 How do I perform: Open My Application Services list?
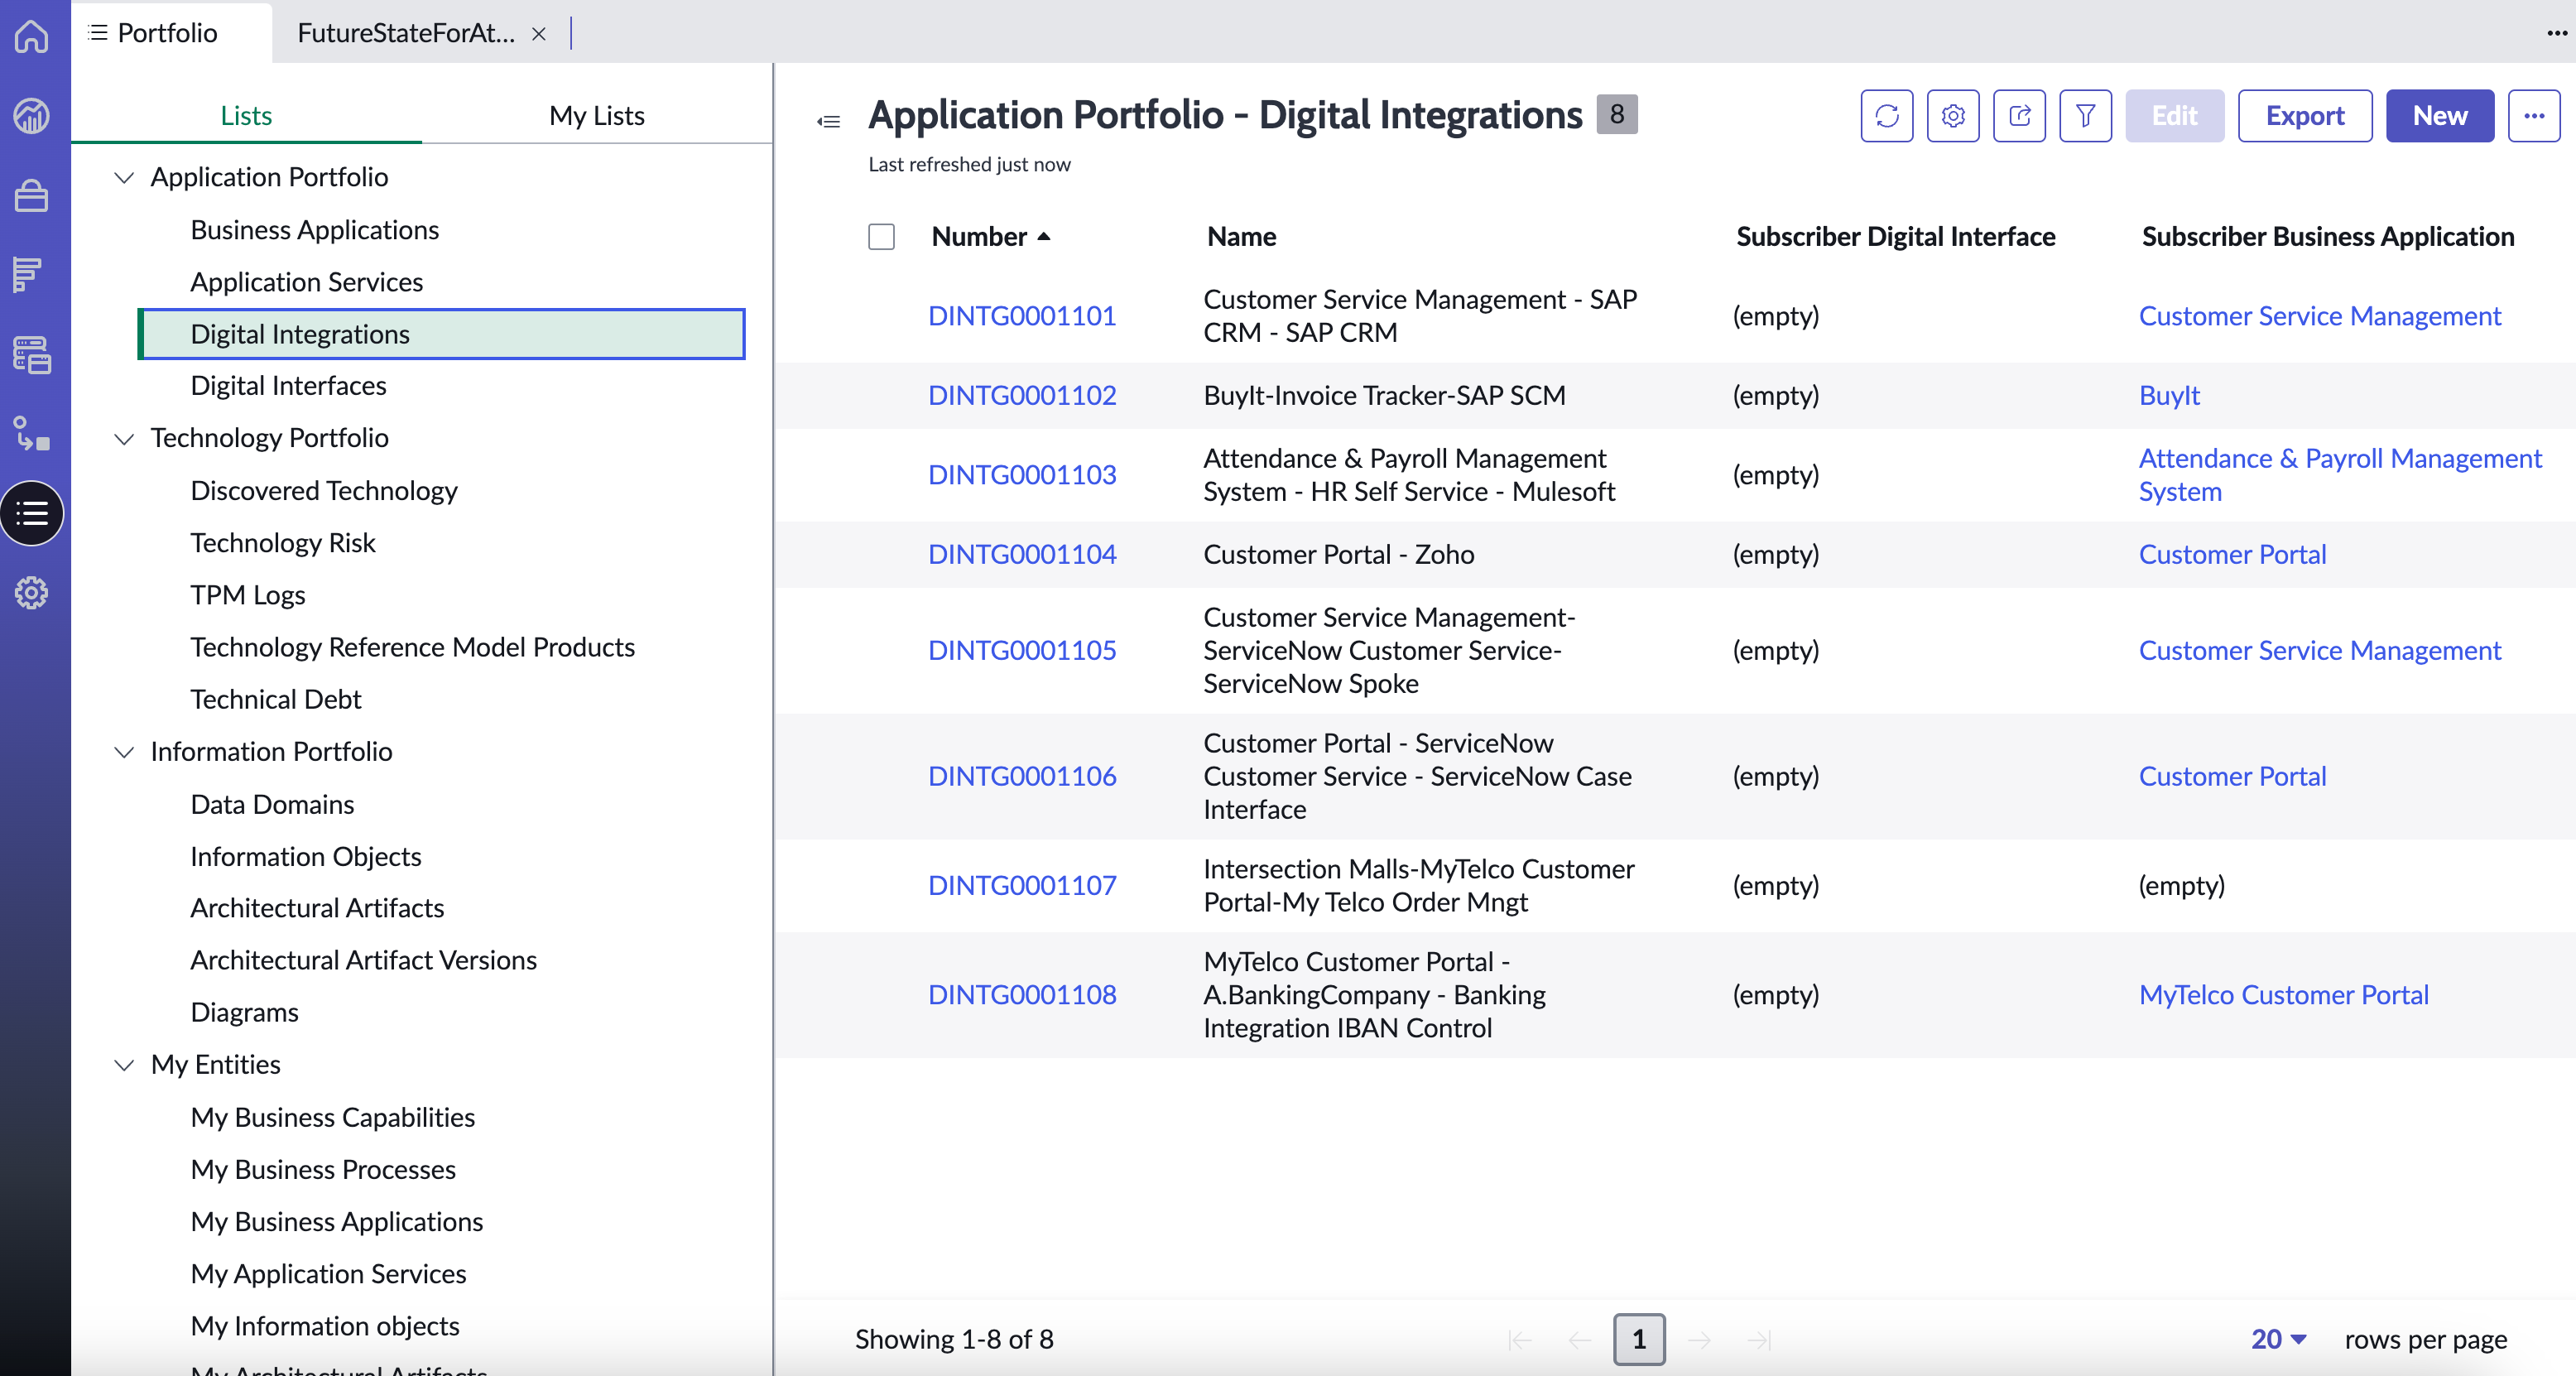coord(328,1274)
